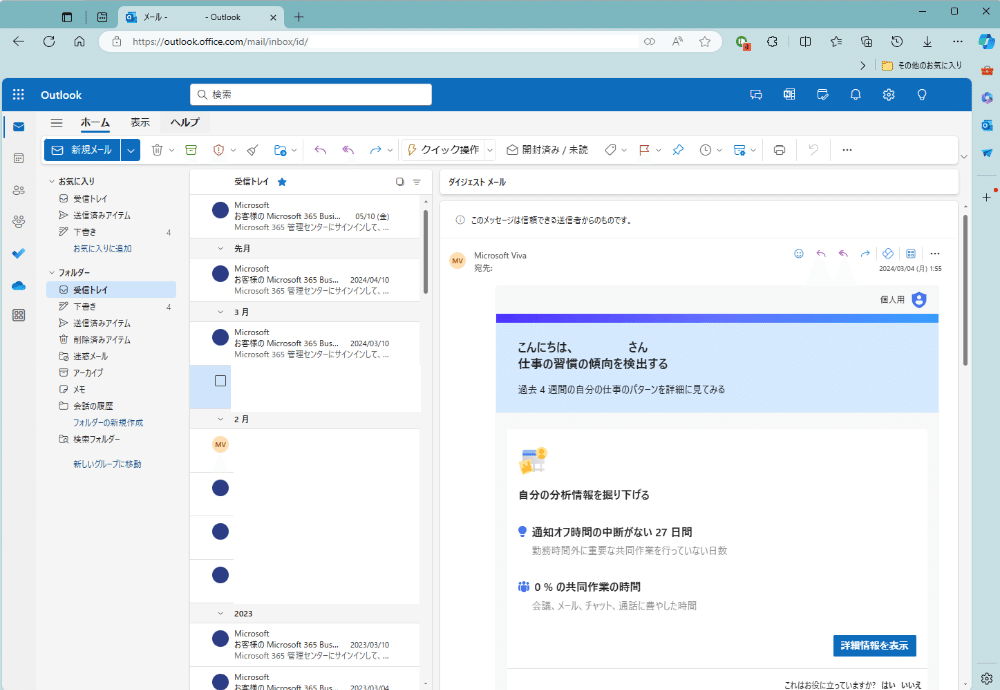1000x690 pixels.
Task: Click the browser favorites star in address bar
Action: 705,41
